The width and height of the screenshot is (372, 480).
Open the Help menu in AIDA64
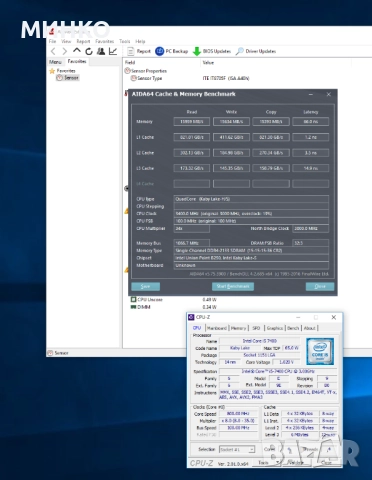pos(140,41)
